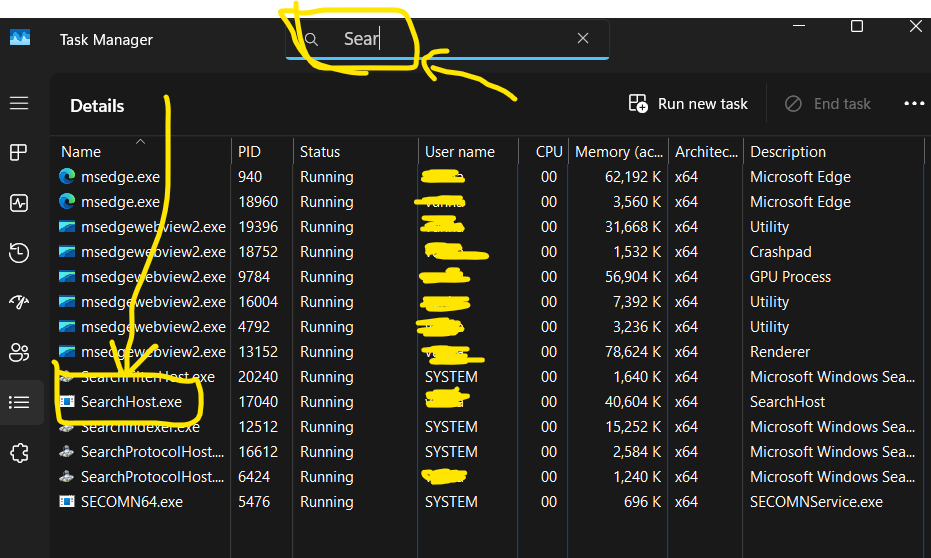Sort by the PID column header

[249, 152]
